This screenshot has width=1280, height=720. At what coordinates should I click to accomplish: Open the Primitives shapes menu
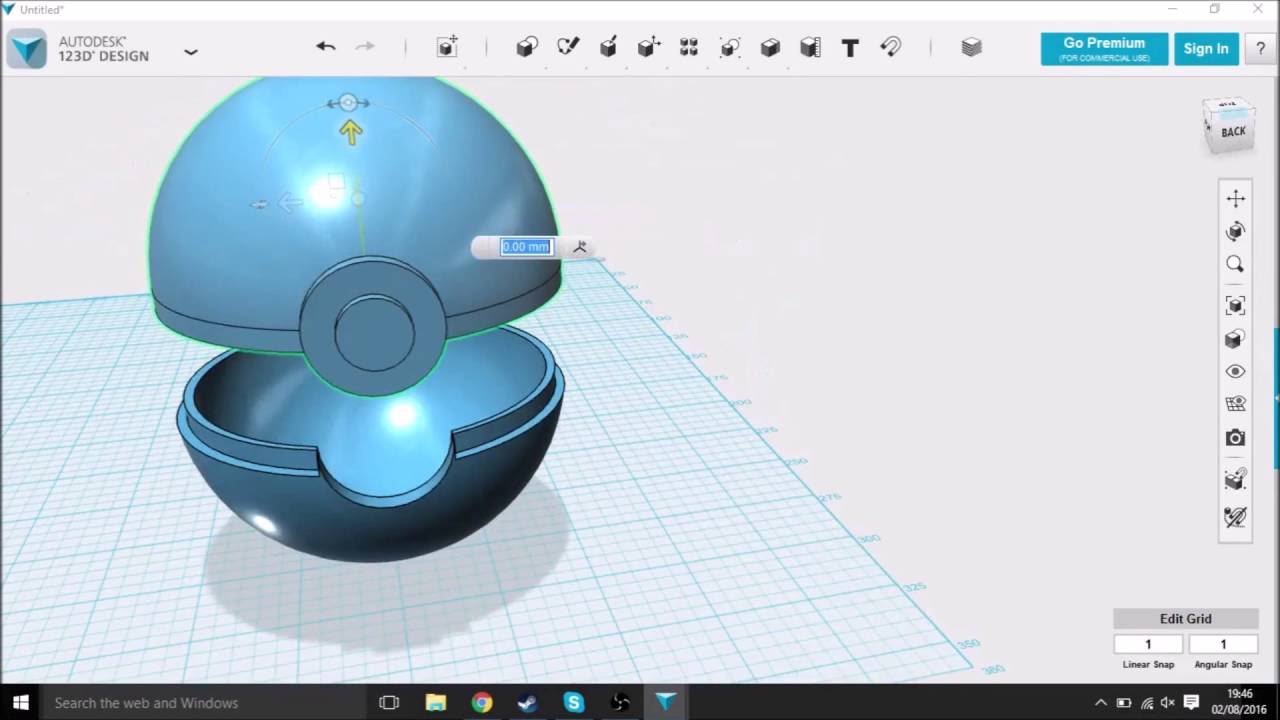[x=527, y=47]
